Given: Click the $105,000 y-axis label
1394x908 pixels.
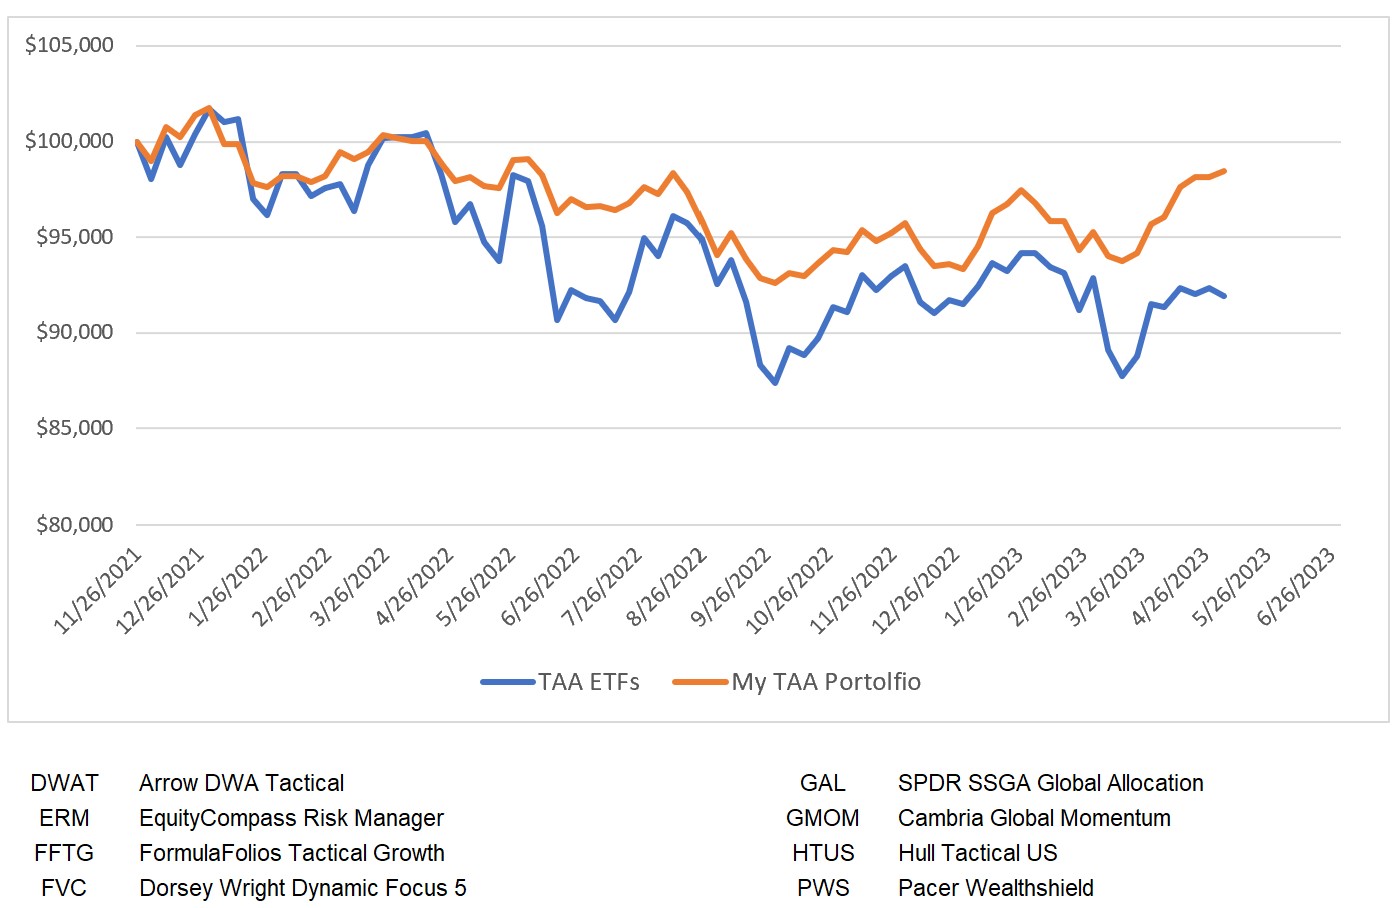Looking at the screenshot, I should coord(69,45).
